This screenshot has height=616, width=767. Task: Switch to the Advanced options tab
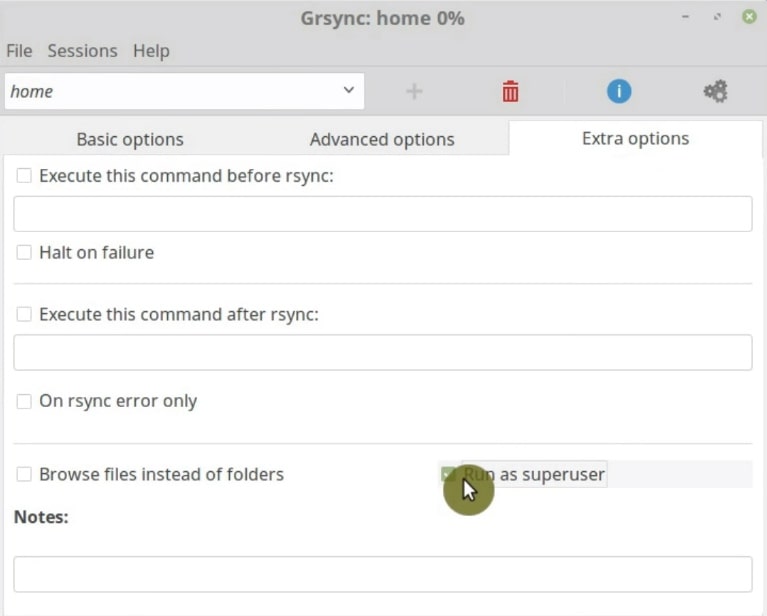click(x=382, y=139)
